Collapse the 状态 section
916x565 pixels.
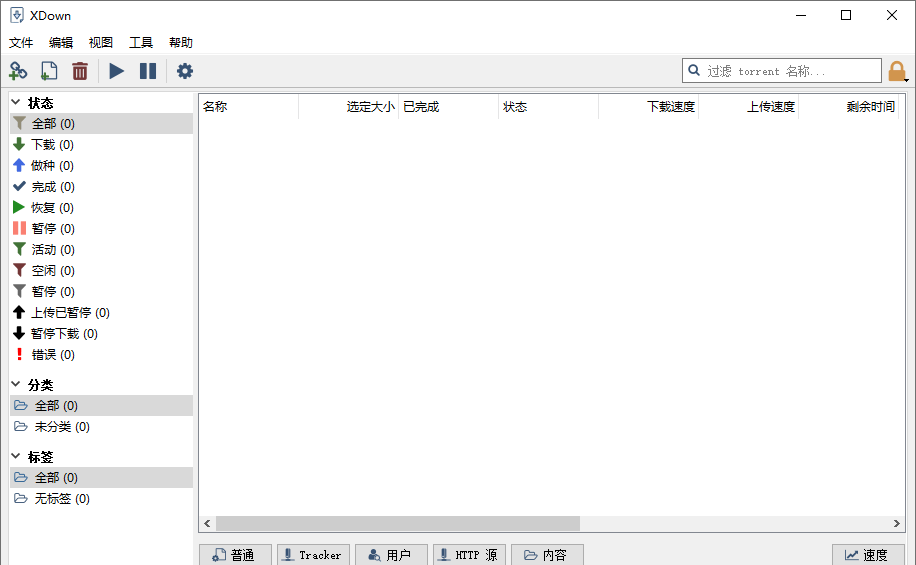(16, 103)
